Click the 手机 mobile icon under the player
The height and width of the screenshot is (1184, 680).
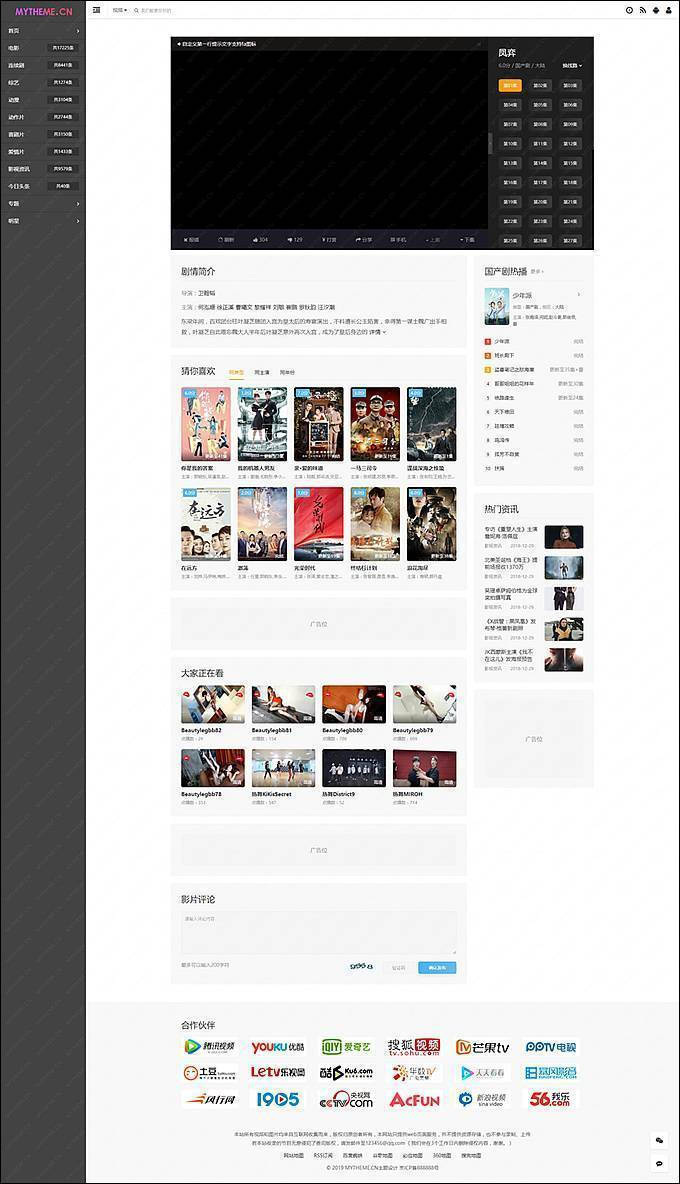(398, 239)
